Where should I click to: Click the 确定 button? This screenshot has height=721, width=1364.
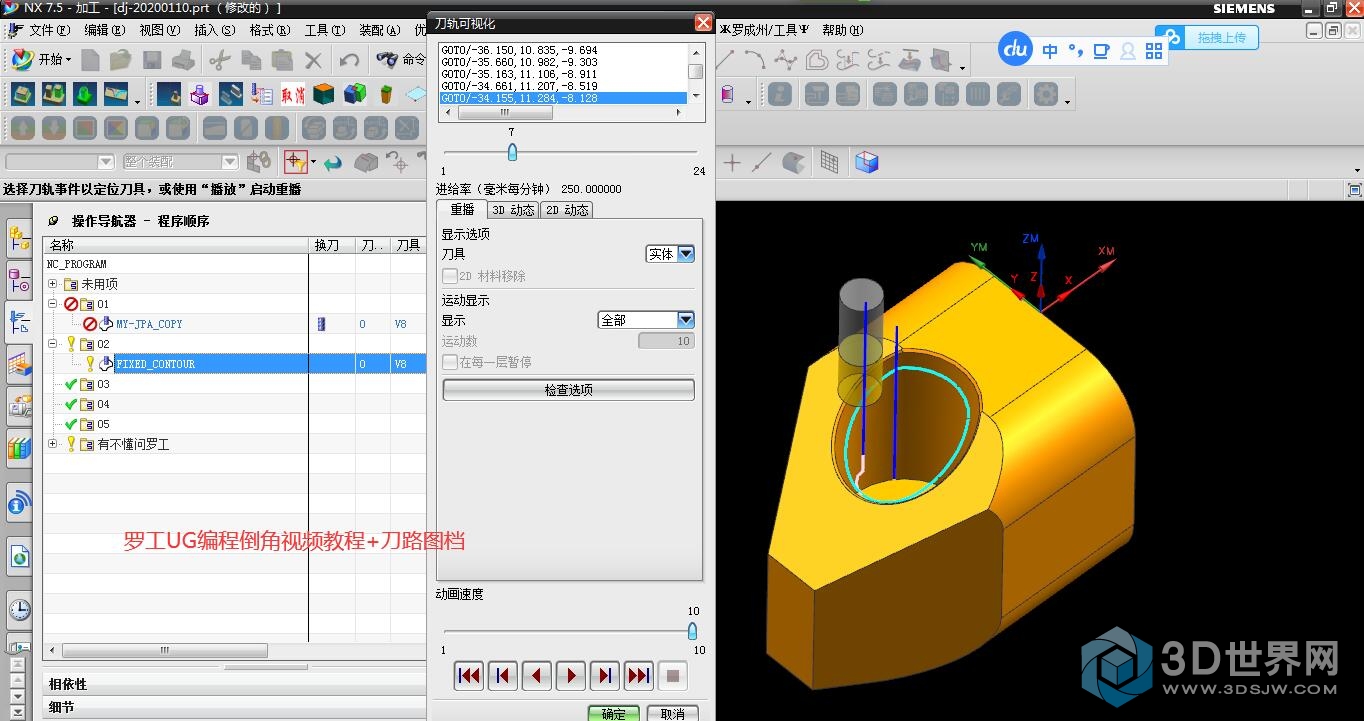[x=614, y=713]
